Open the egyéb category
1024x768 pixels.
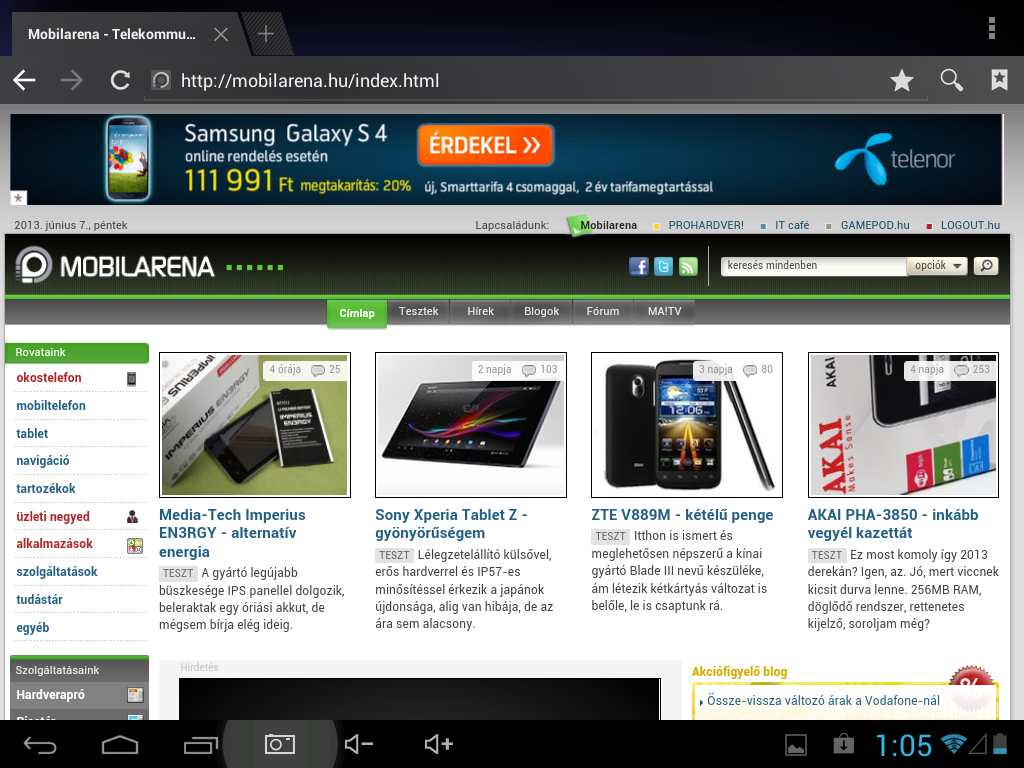tap(33, 628)
